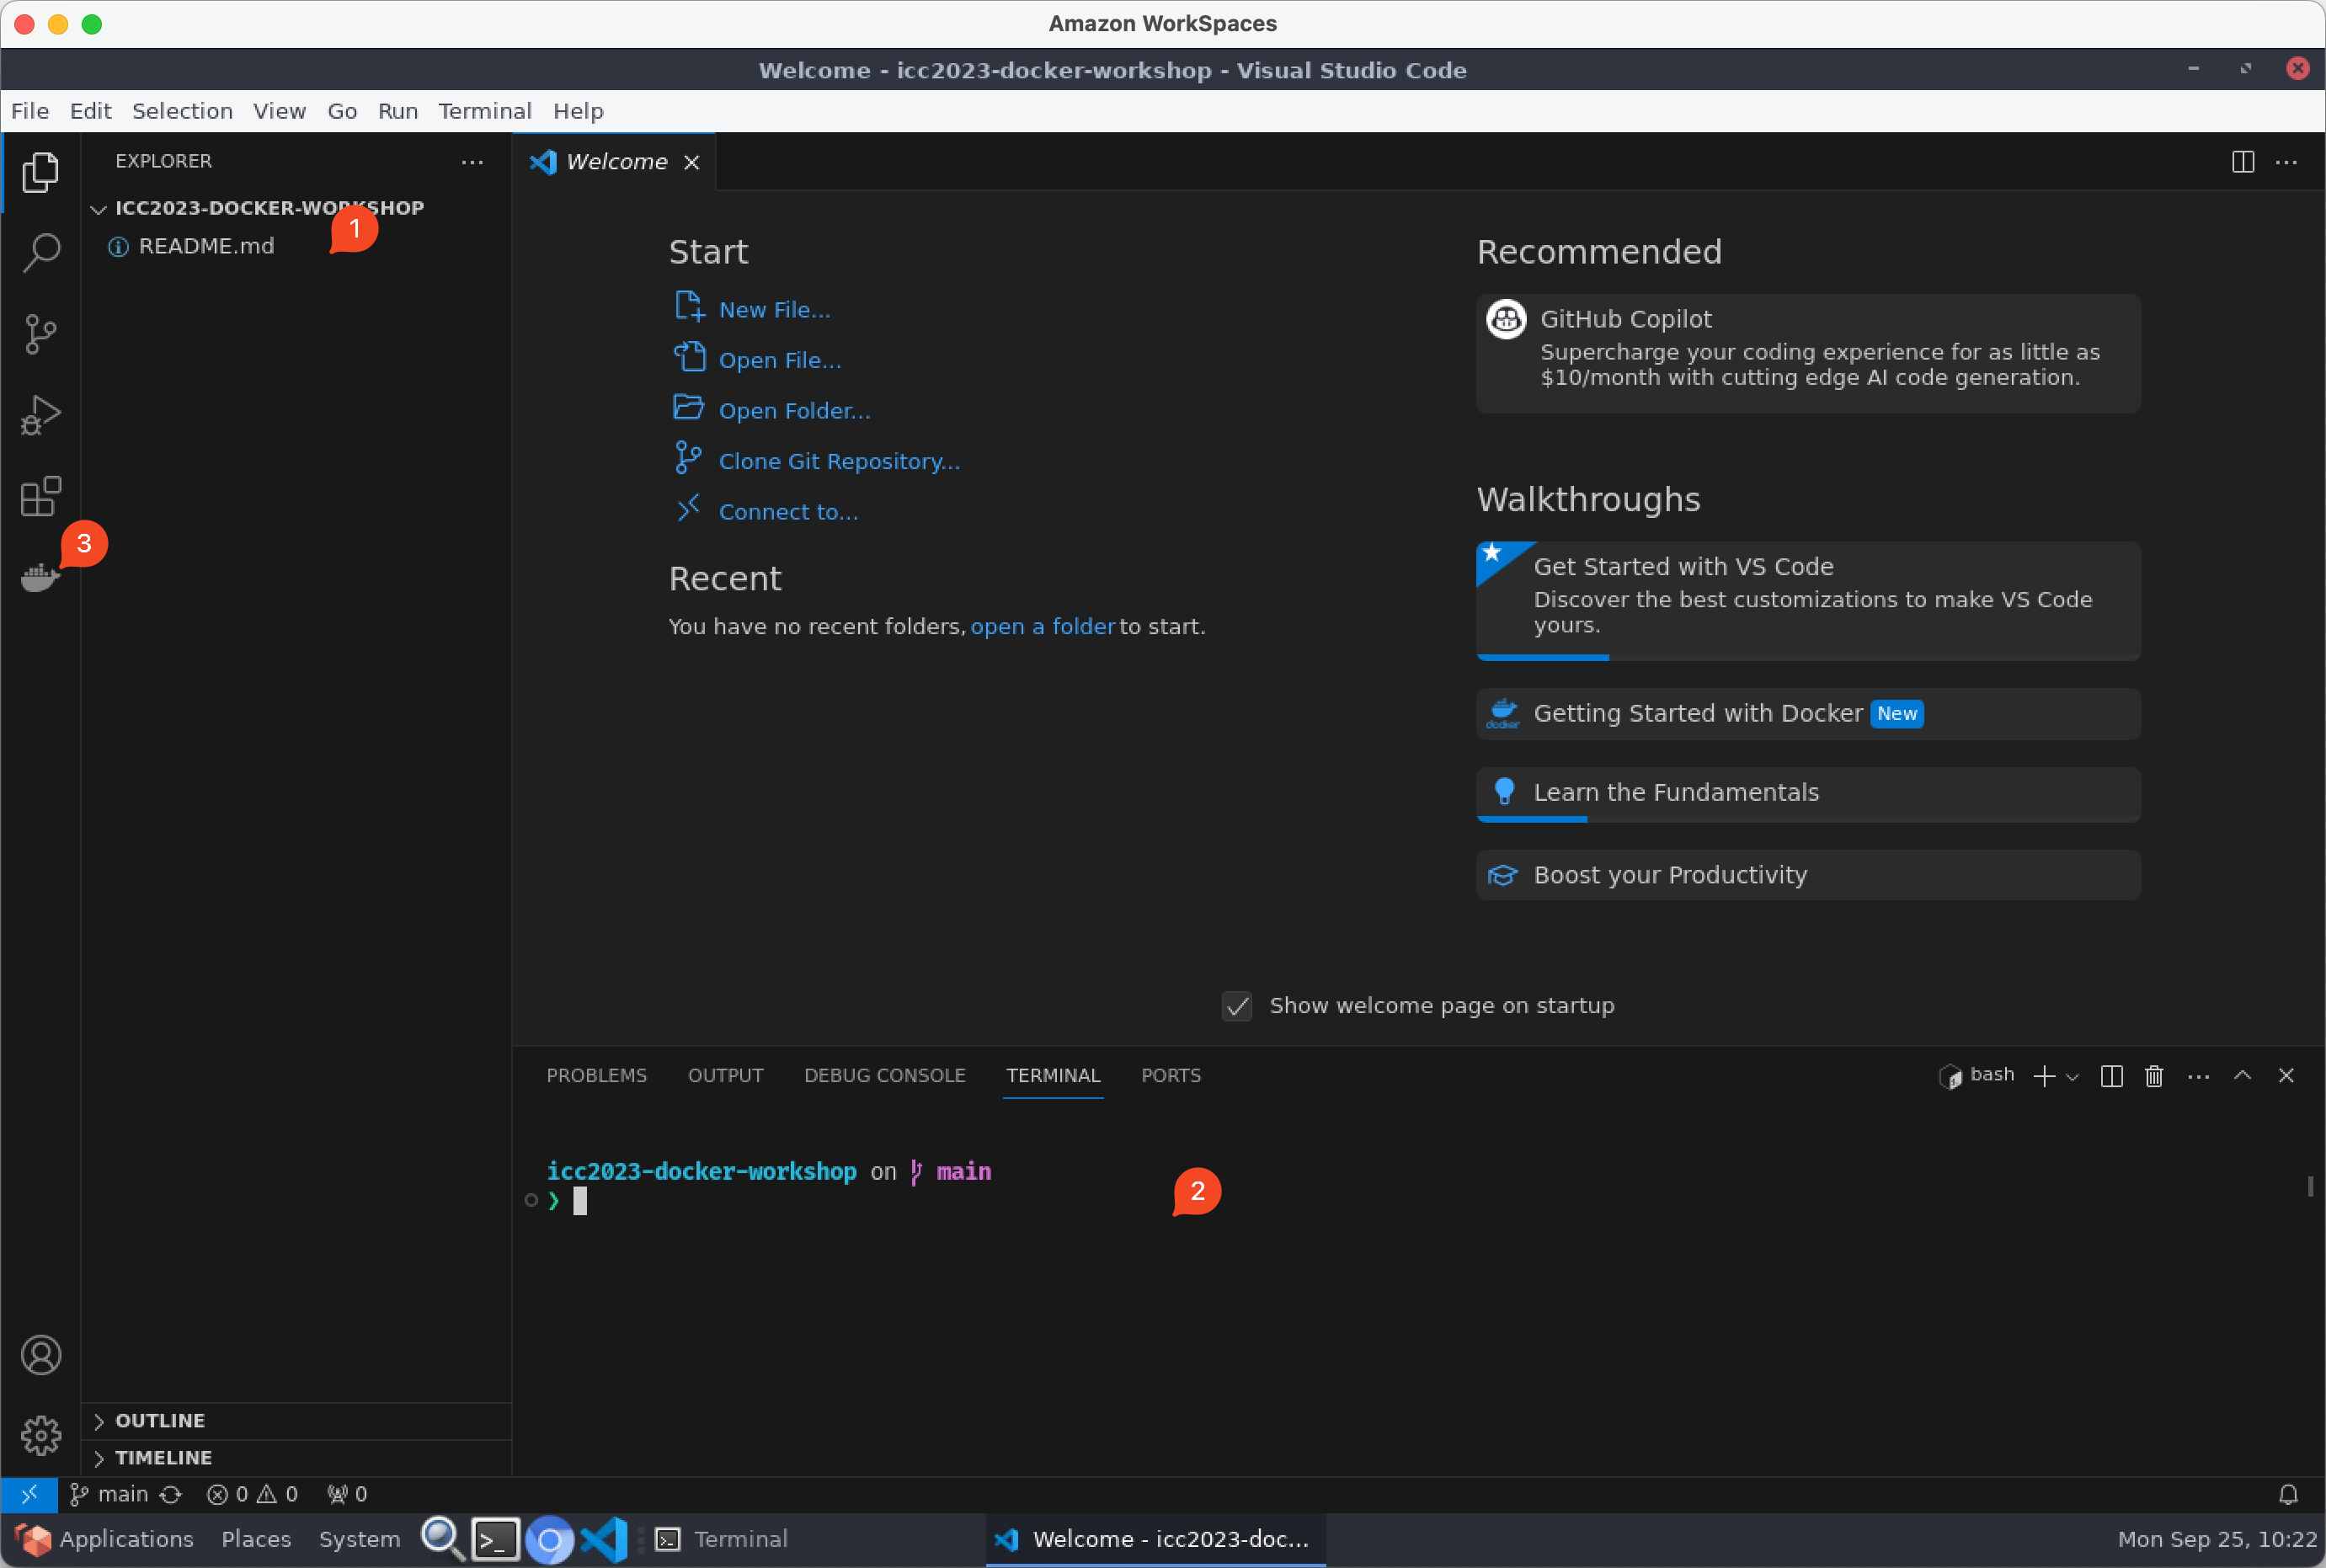Maximize the panel size with caret

pos(2242,1076)
